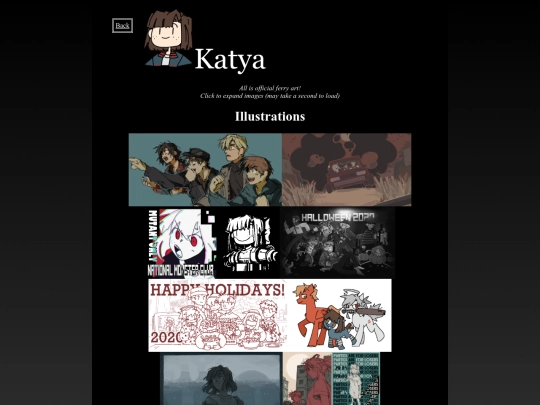This screenshot has width=540, height=405.
Task: Open the four-boys-pointing illustration on teal background
Action: click(205, 170)
